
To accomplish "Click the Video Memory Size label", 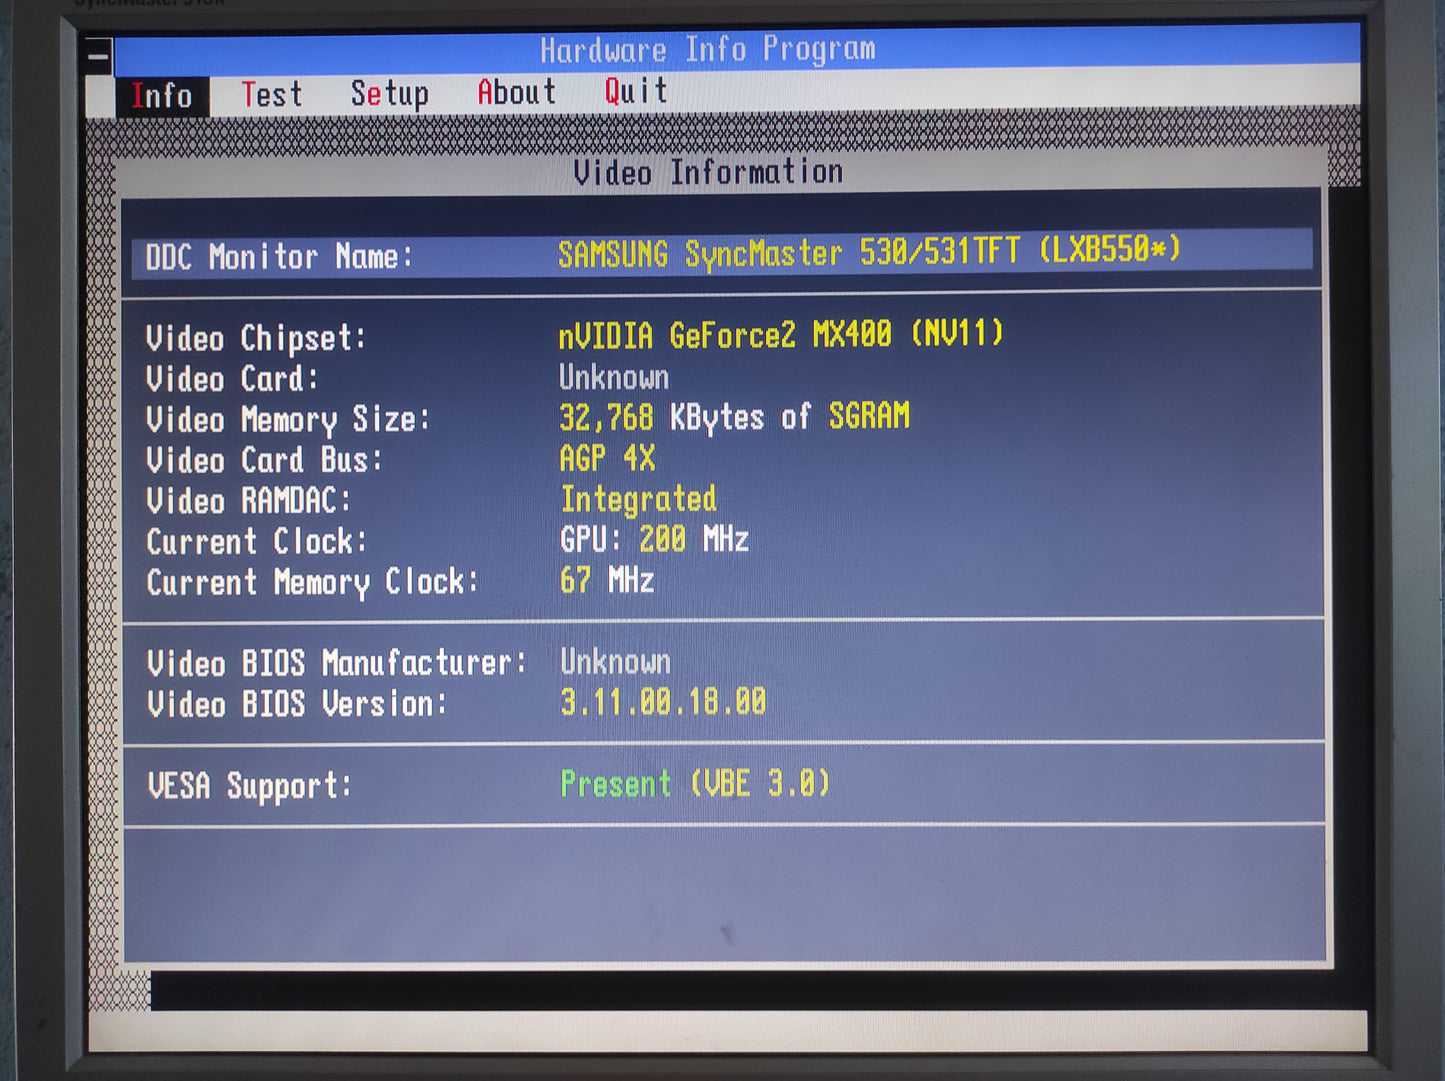I will point(288,420).
